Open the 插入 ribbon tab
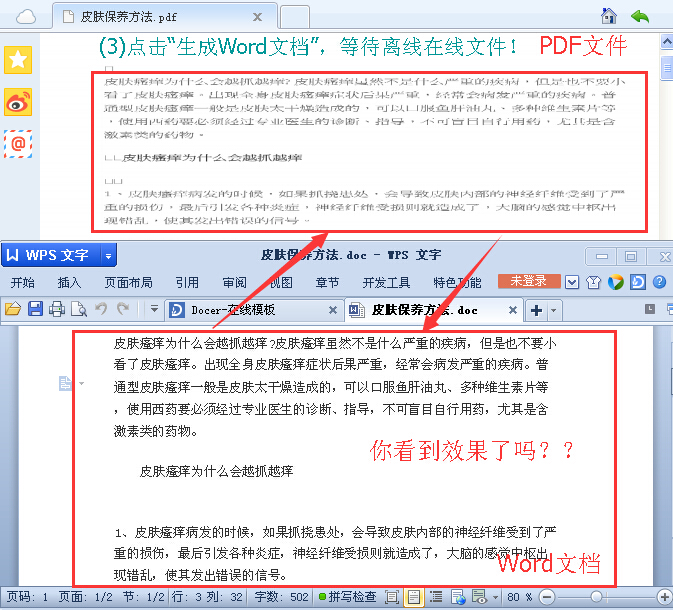This screenshot has height=610, width=673. (69, 282)
